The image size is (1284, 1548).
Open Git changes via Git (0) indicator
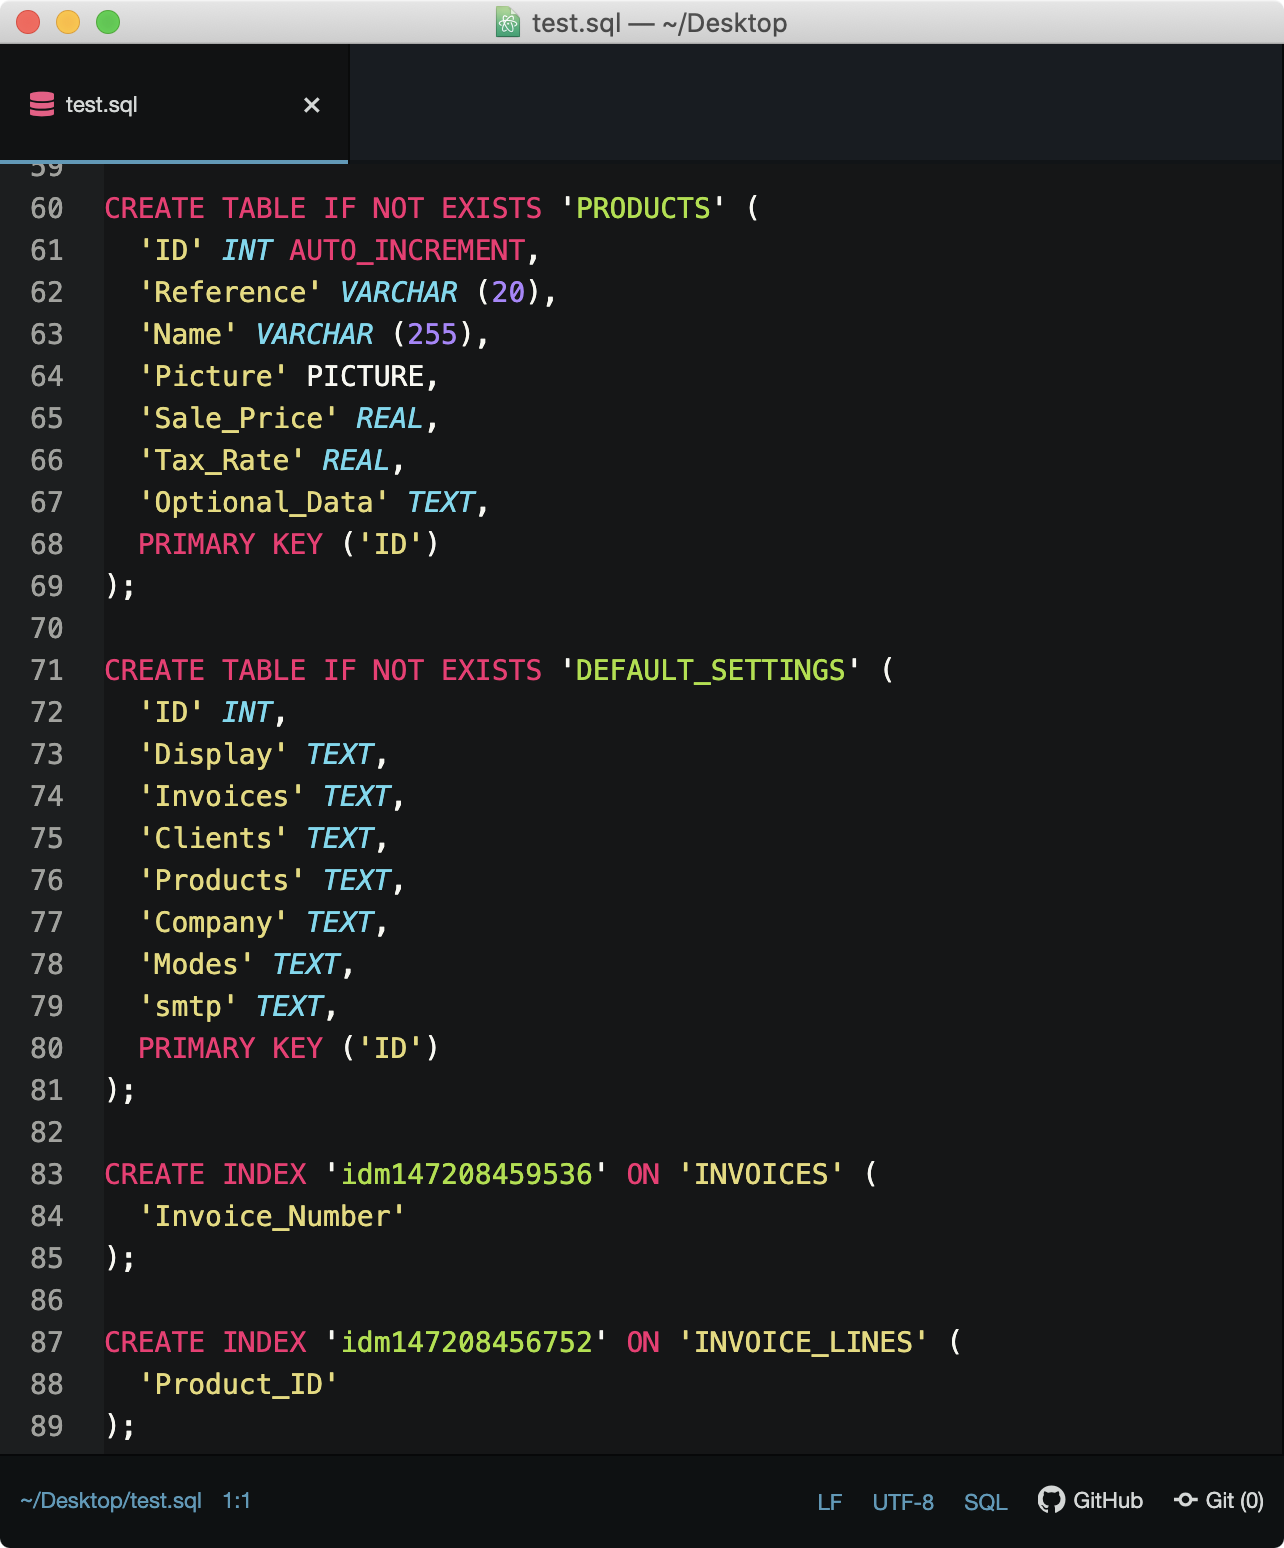coord(1222,1501)
